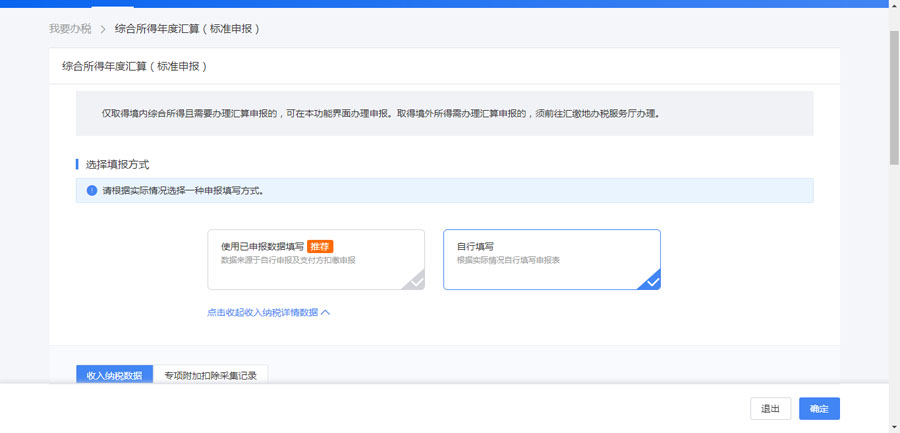Click the blue info icon in notice bar

coord(92,190)
